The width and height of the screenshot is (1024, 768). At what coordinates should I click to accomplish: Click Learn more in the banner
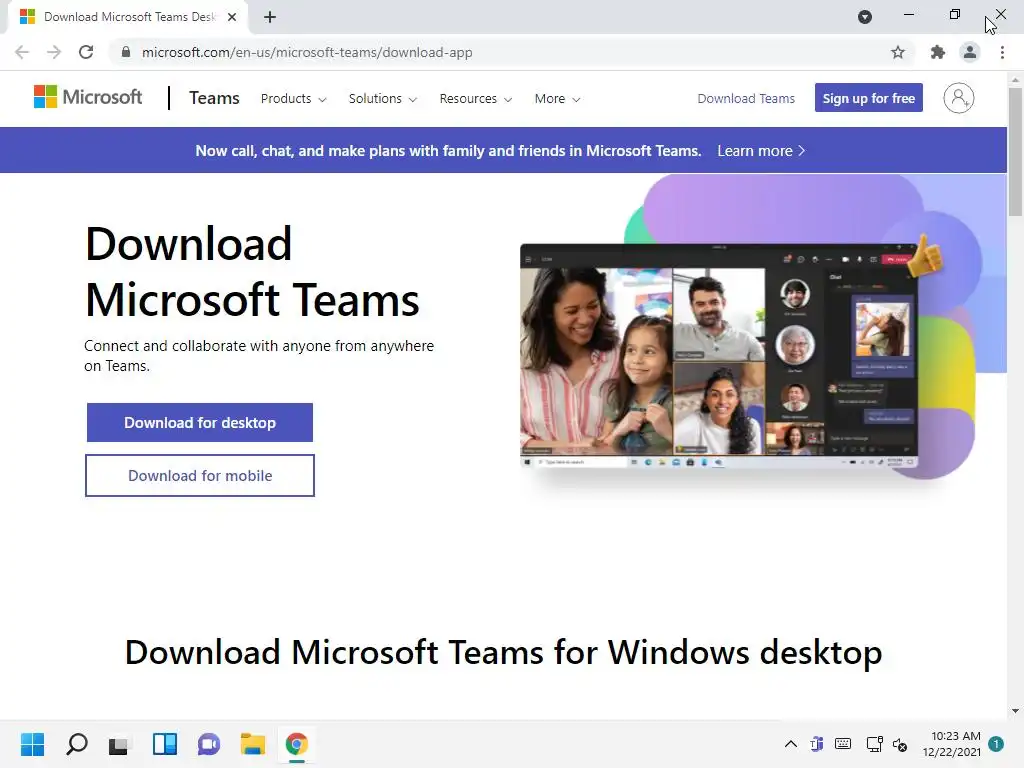pyautogui.click(x=761, y=151)
